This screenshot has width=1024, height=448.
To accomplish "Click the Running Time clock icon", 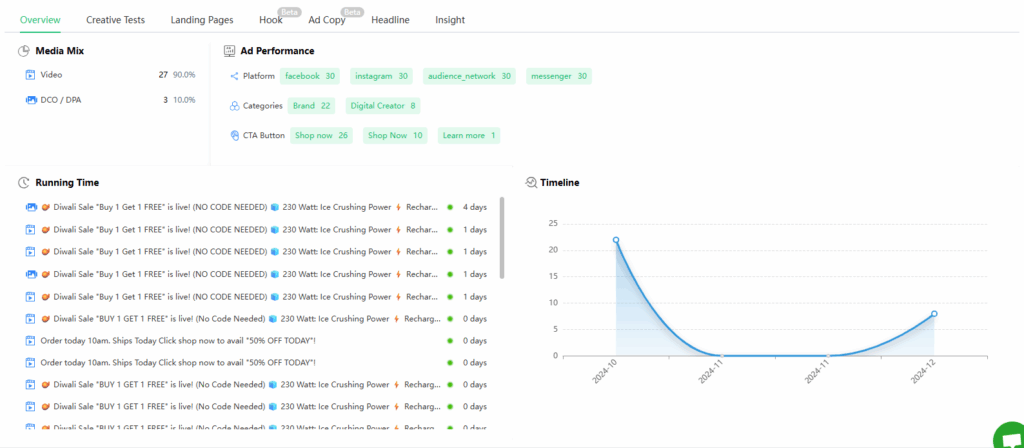I will pyautogui.click(x=24, y=183).
